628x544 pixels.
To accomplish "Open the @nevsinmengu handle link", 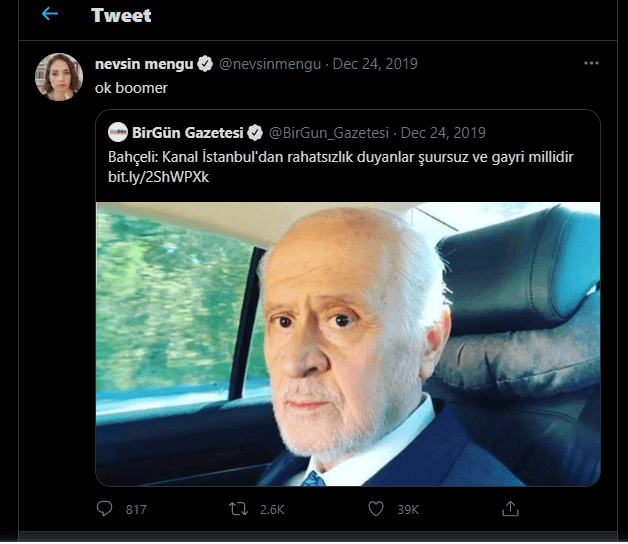I will pos(270,64).
